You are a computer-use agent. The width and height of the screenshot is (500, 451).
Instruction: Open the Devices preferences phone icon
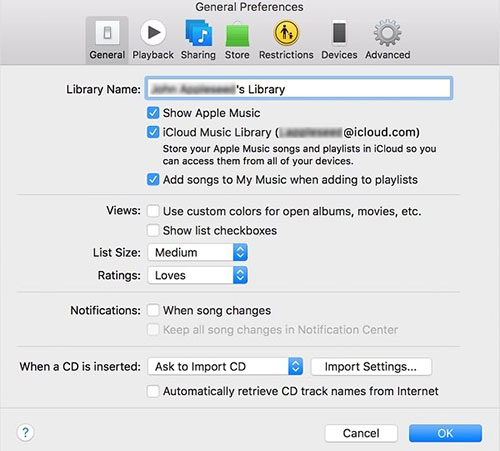[339, 33]
